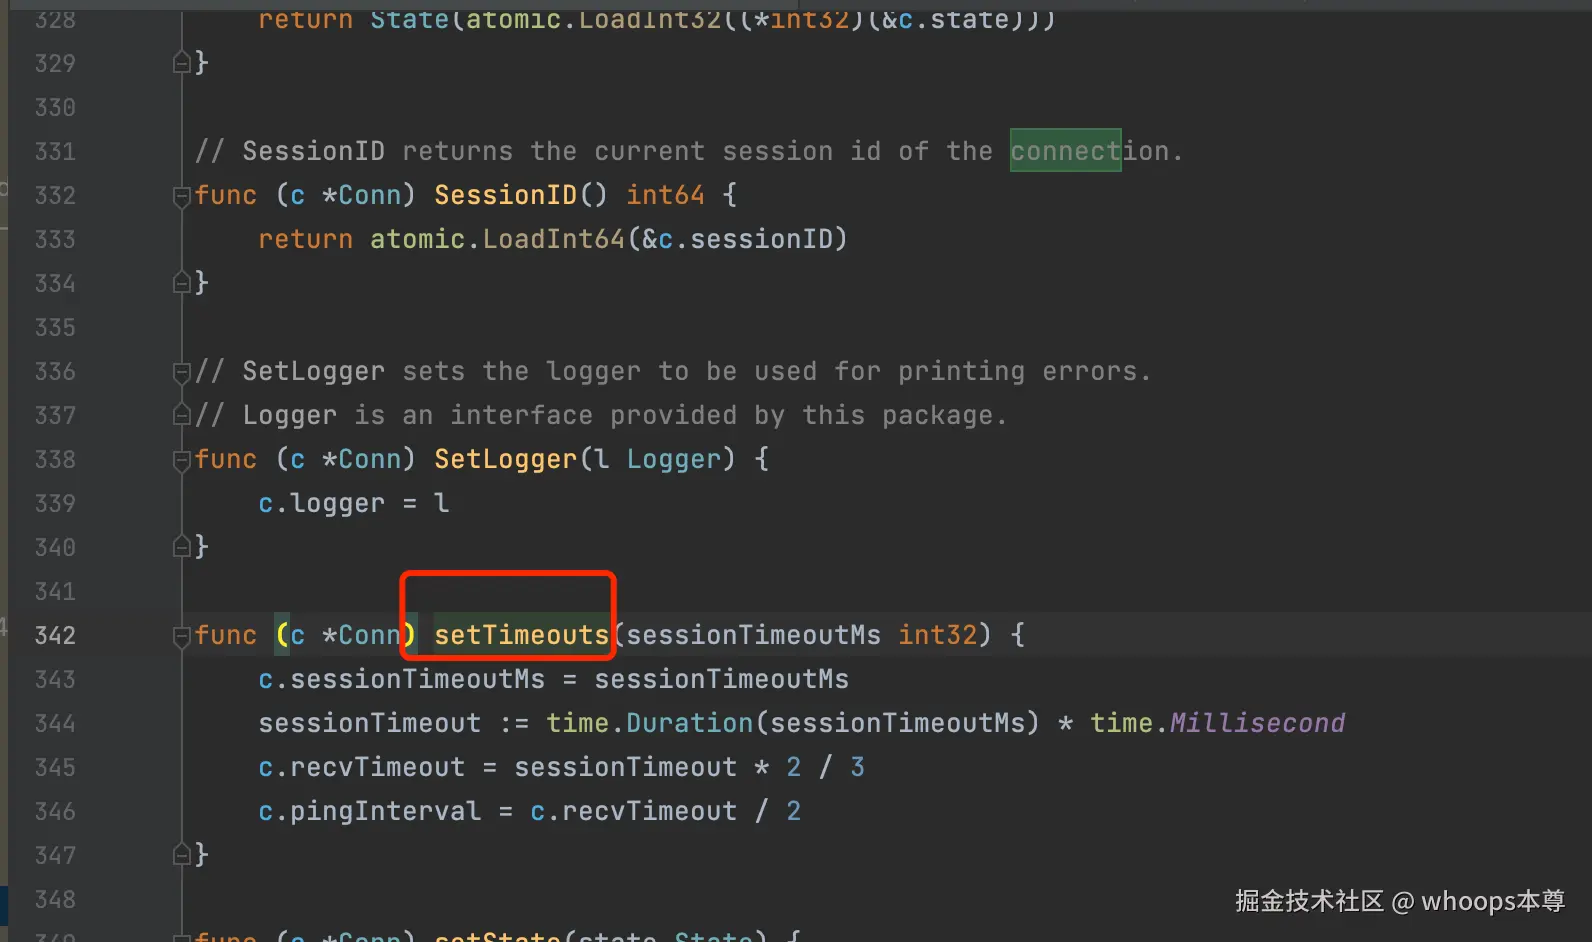
Task: Click the fold end marker on line 334
Action: [182, 284]
